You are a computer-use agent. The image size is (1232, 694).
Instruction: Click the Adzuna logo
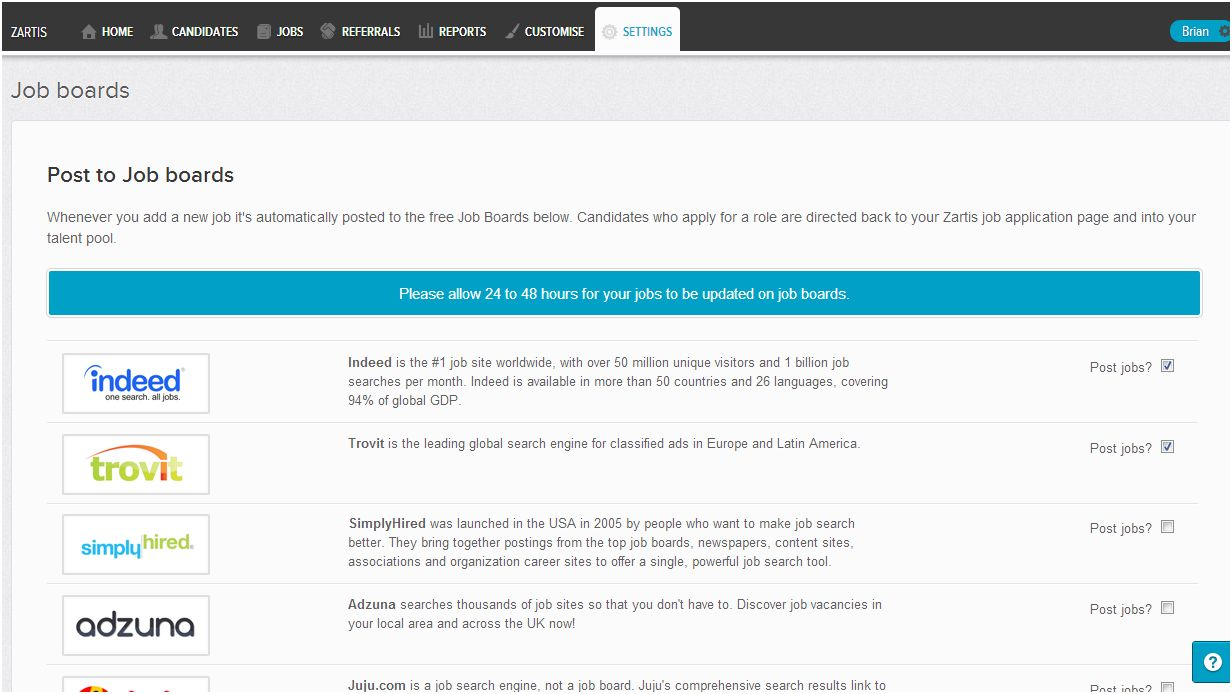tap(136, 625)
